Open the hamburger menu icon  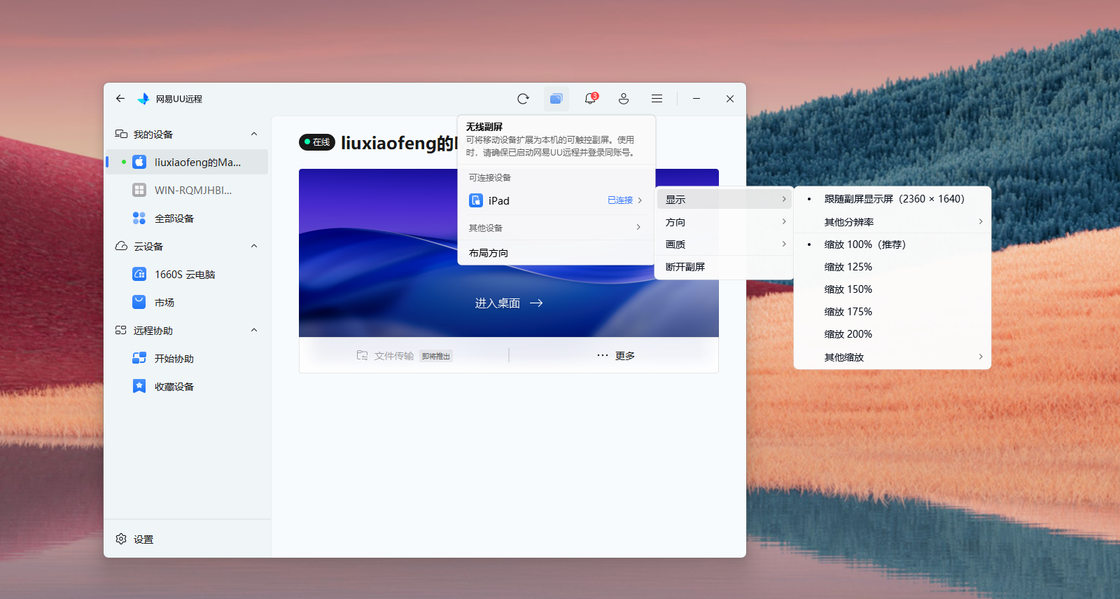656,99
